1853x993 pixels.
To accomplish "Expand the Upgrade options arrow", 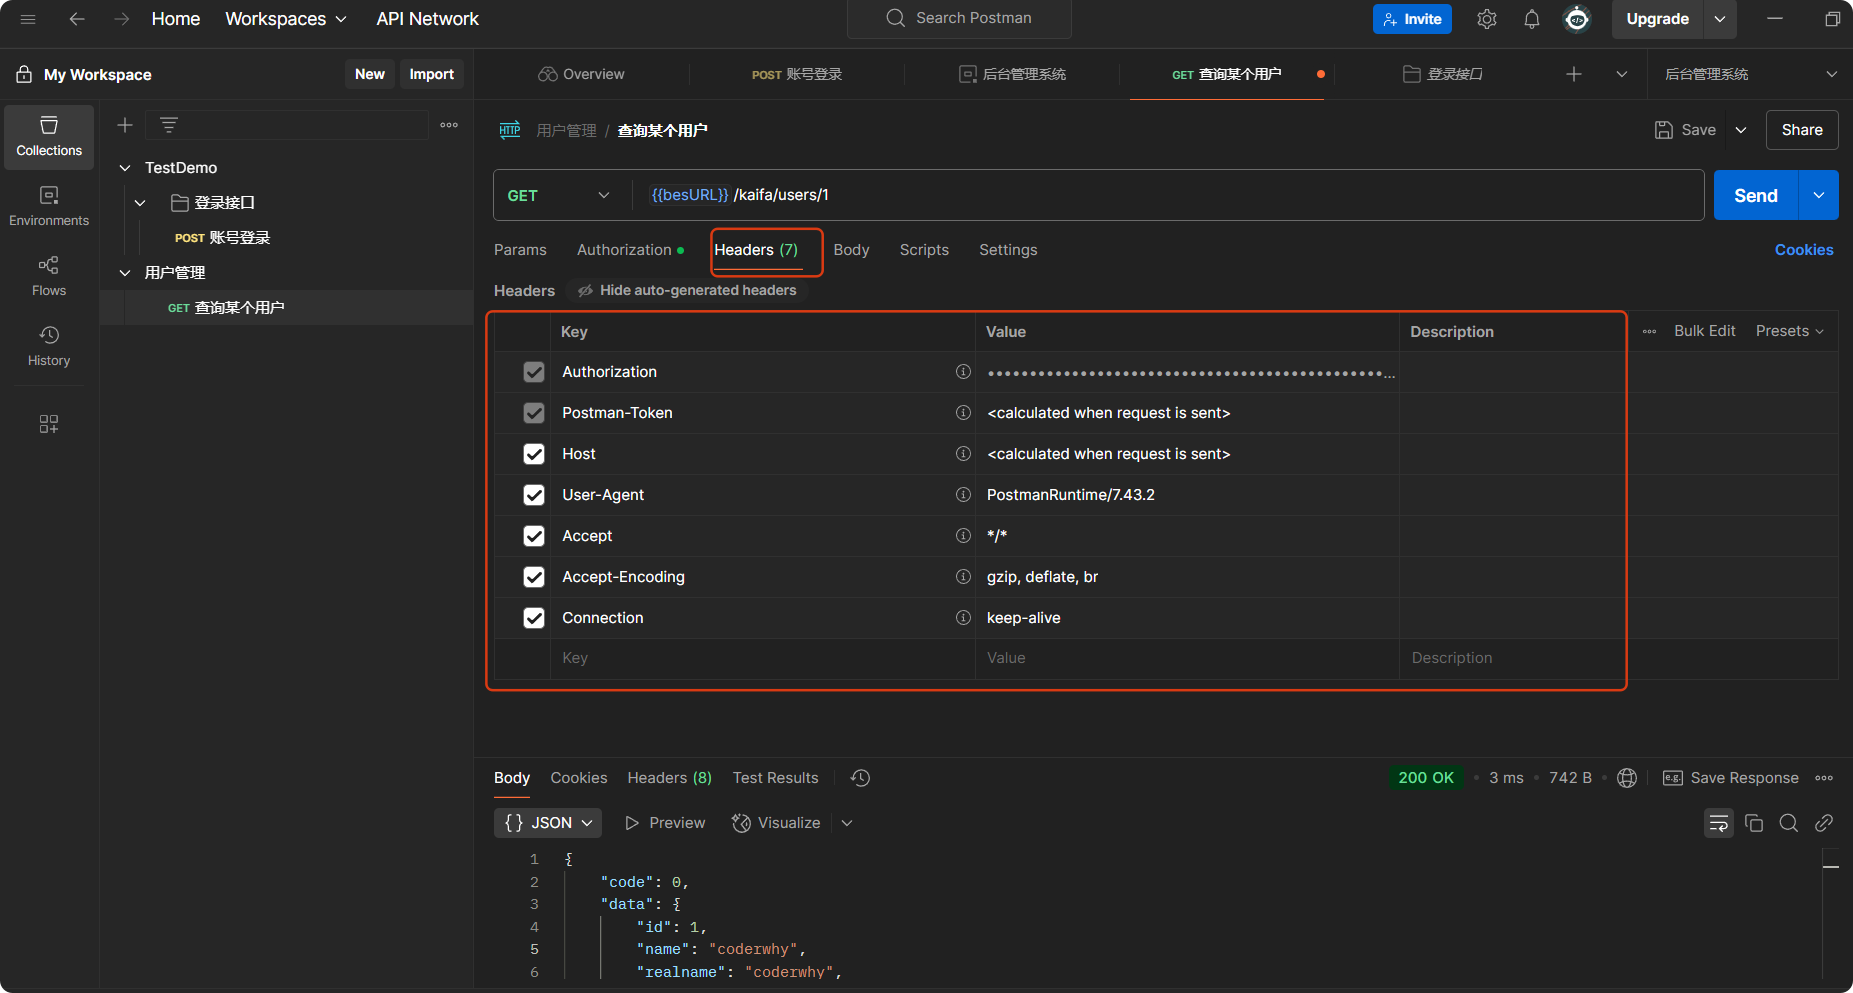I will (x=1720, y=19).
